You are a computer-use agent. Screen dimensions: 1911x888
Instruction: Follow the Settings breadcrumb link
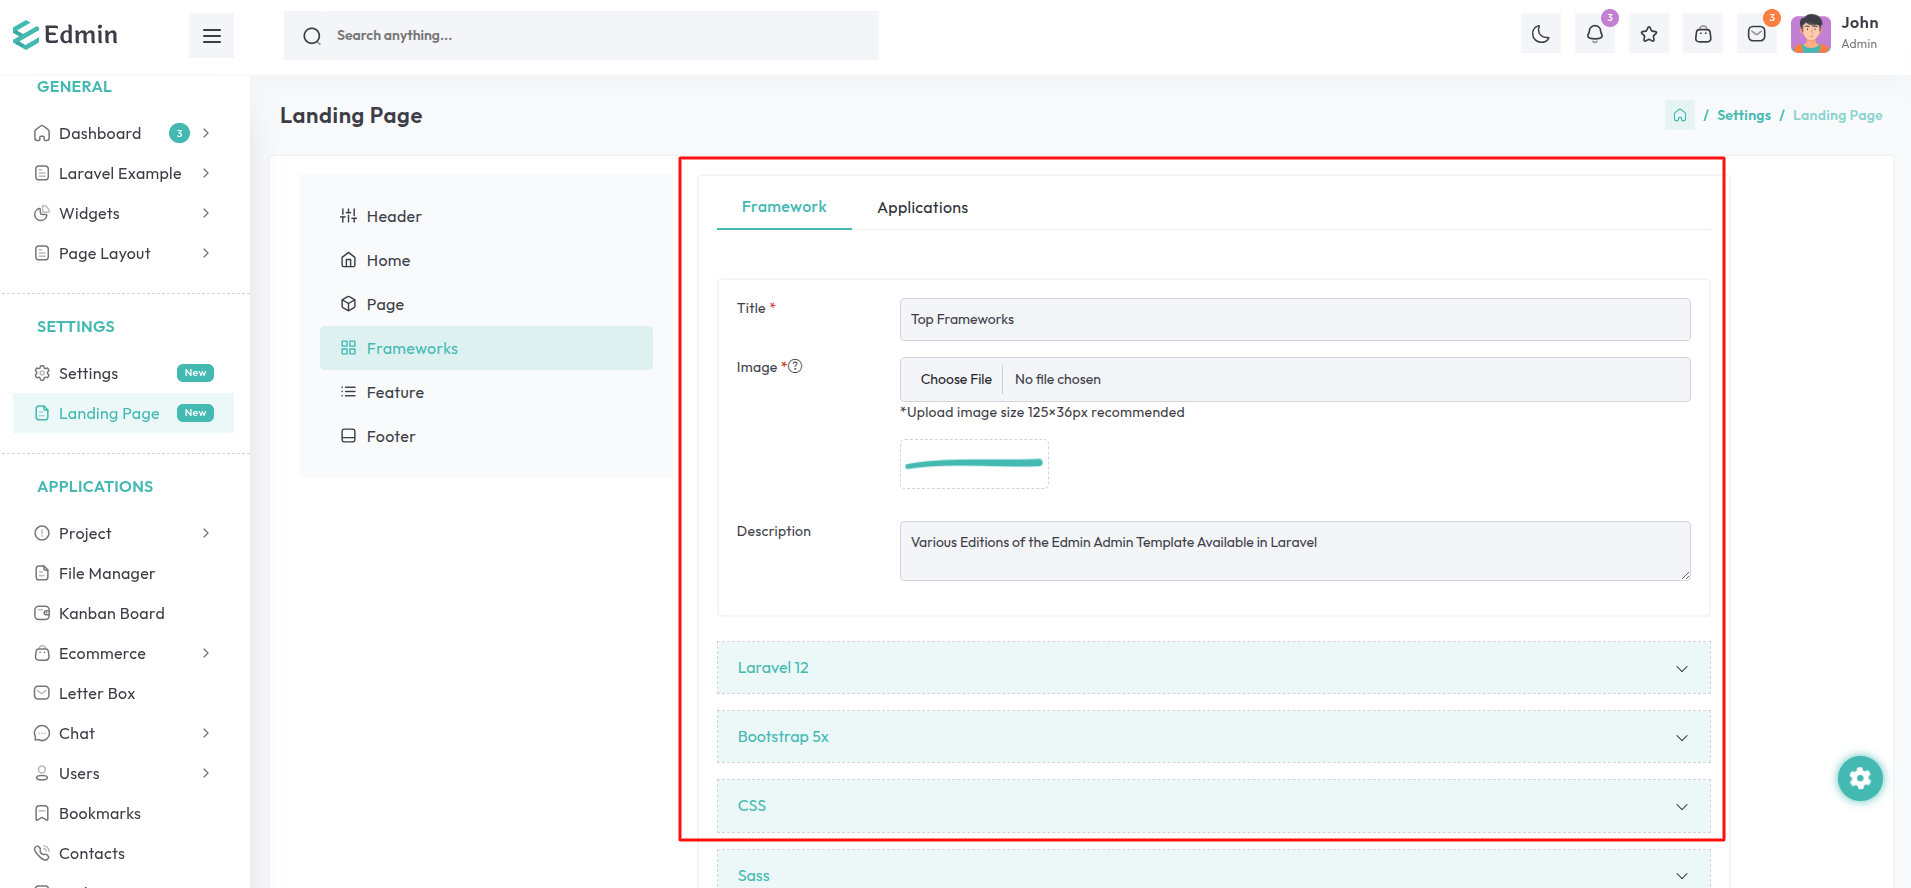(x=1743, y=116)
